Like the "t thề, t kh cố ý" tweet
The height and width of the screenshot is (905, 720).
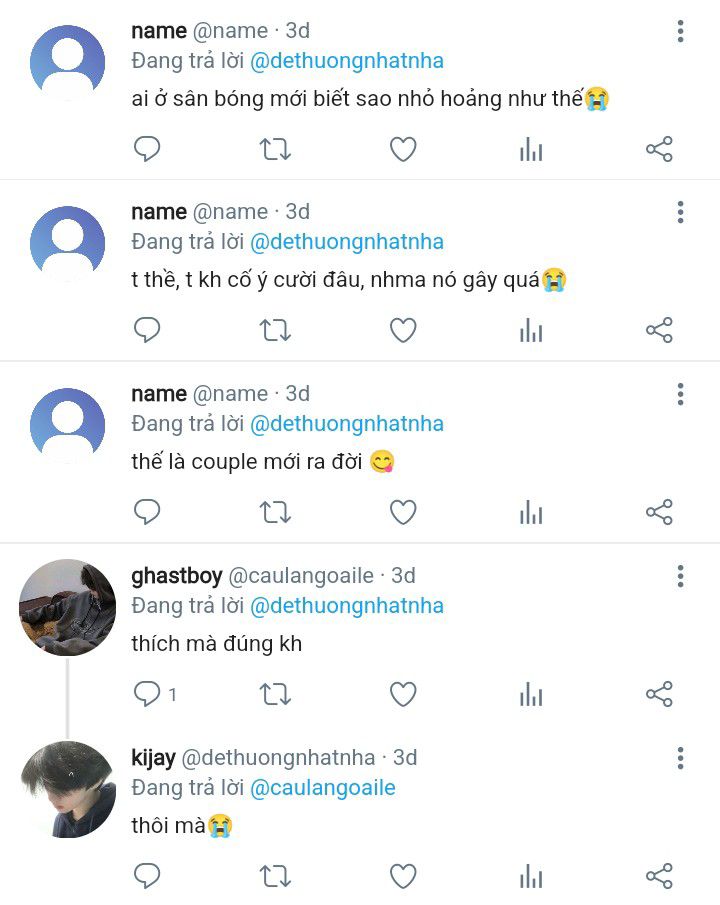point(403,331)
